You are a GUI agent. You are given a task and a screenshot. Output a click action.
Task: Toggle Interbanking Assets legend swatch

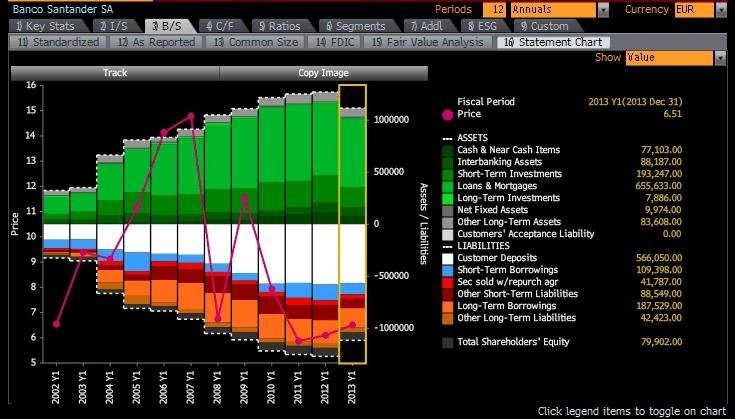[x=448, y=162]
